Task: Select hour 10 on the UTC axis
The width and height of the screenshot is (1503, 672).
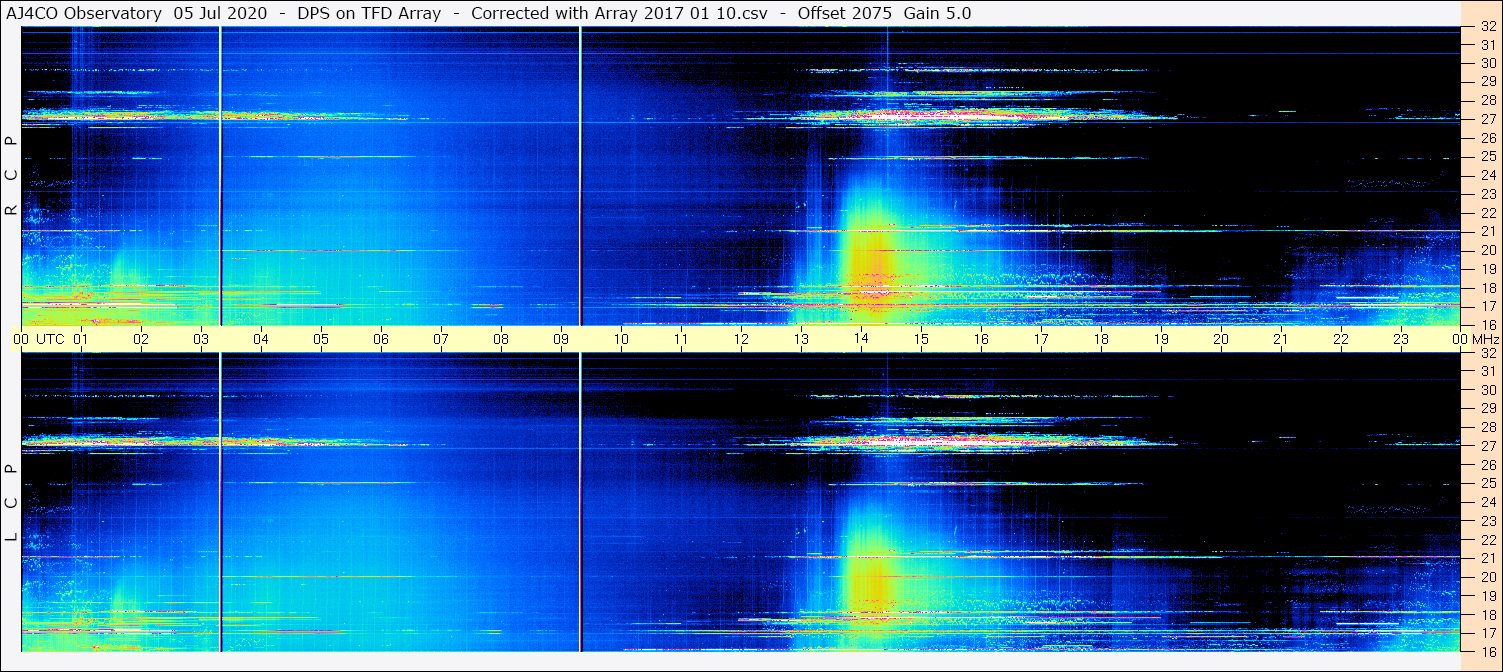Action: tap(621, 339)
